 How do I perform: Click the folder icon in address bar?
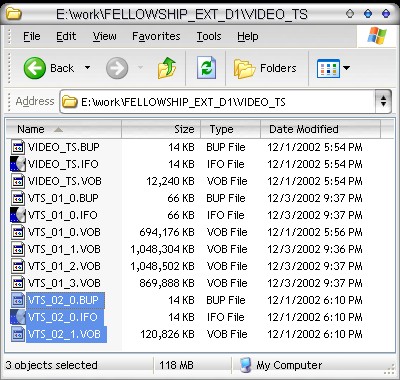[x=70, y=102]
